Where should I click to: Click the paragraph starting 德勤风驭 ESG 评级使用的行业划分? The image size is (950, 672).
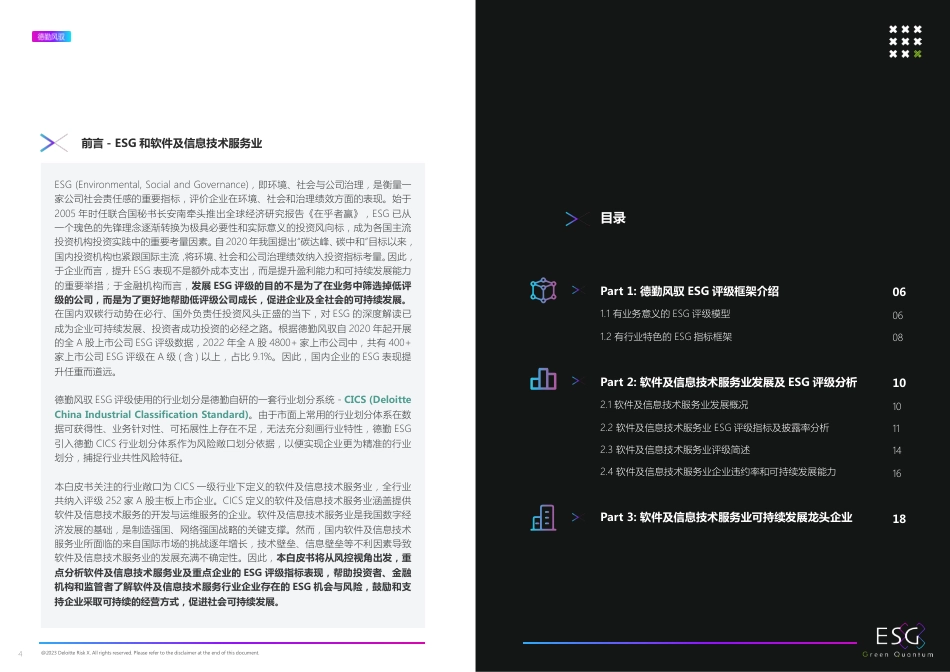pyautogui.click(x=233, y=428)
